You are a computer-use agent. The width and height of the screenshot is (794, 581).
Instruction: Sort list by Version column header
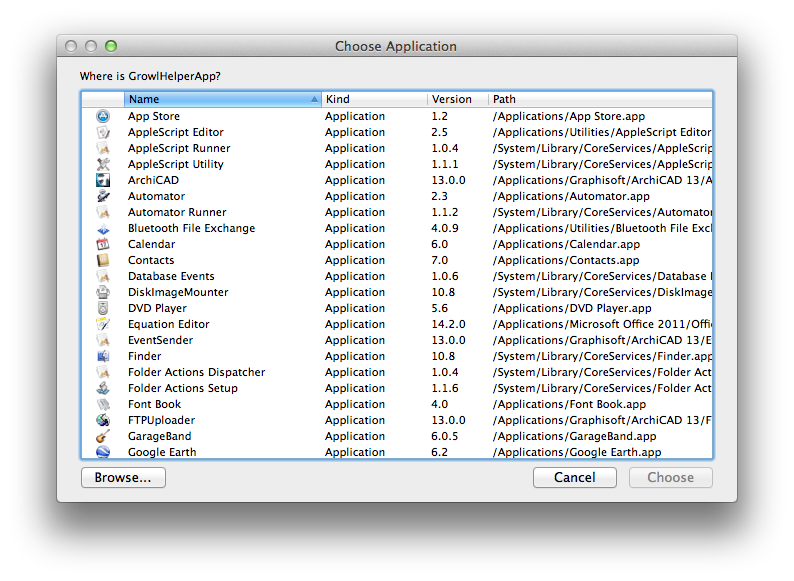[458, 99]
